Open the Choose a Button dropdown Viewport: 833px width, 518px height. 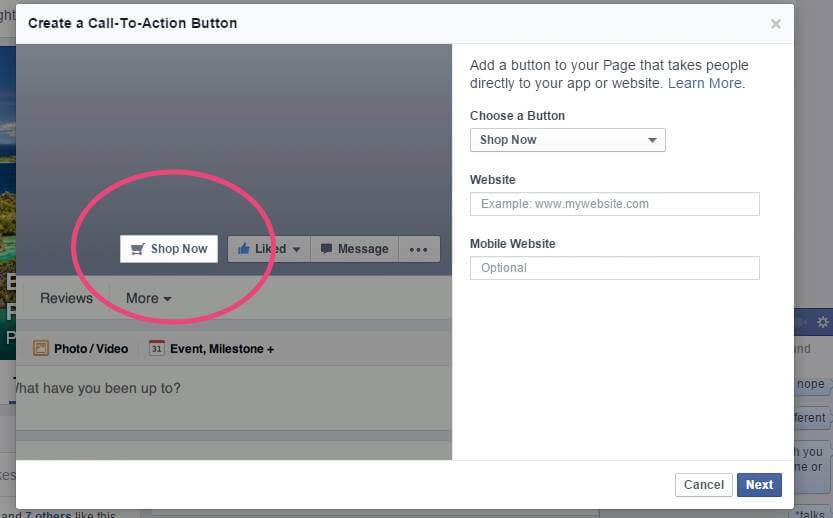pyautogui.click(x=567, y=140)
